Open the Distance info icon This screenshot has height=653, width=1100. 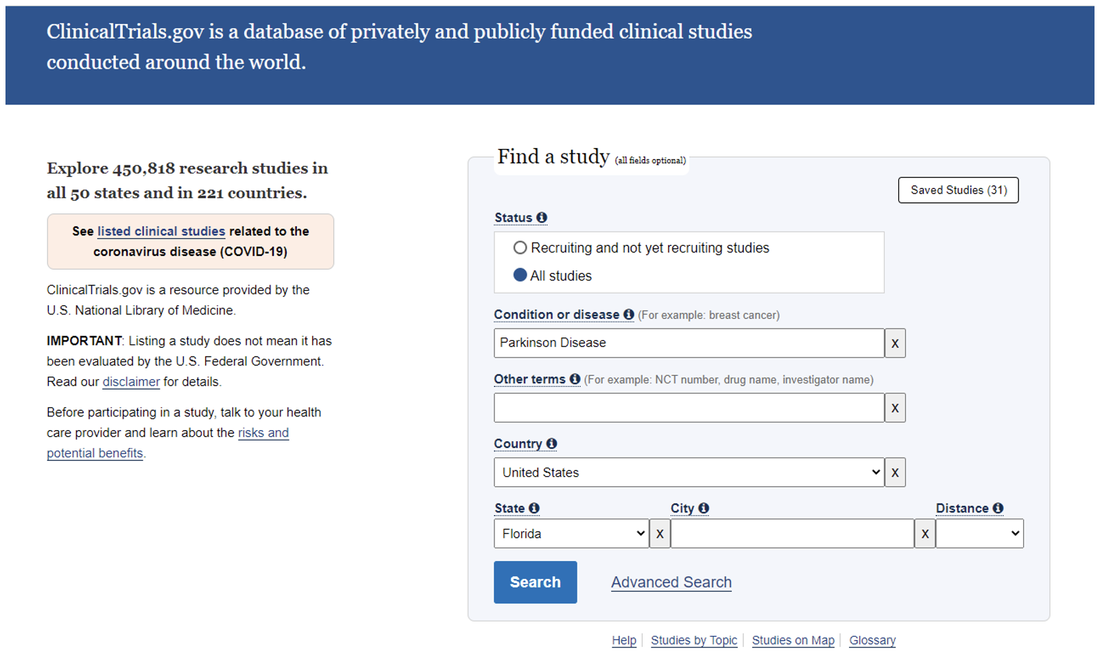998,508
